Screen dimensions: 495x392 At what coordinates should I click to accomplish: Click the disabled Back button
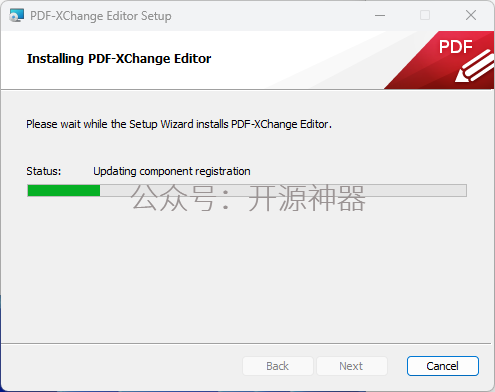tap(278, 366)
